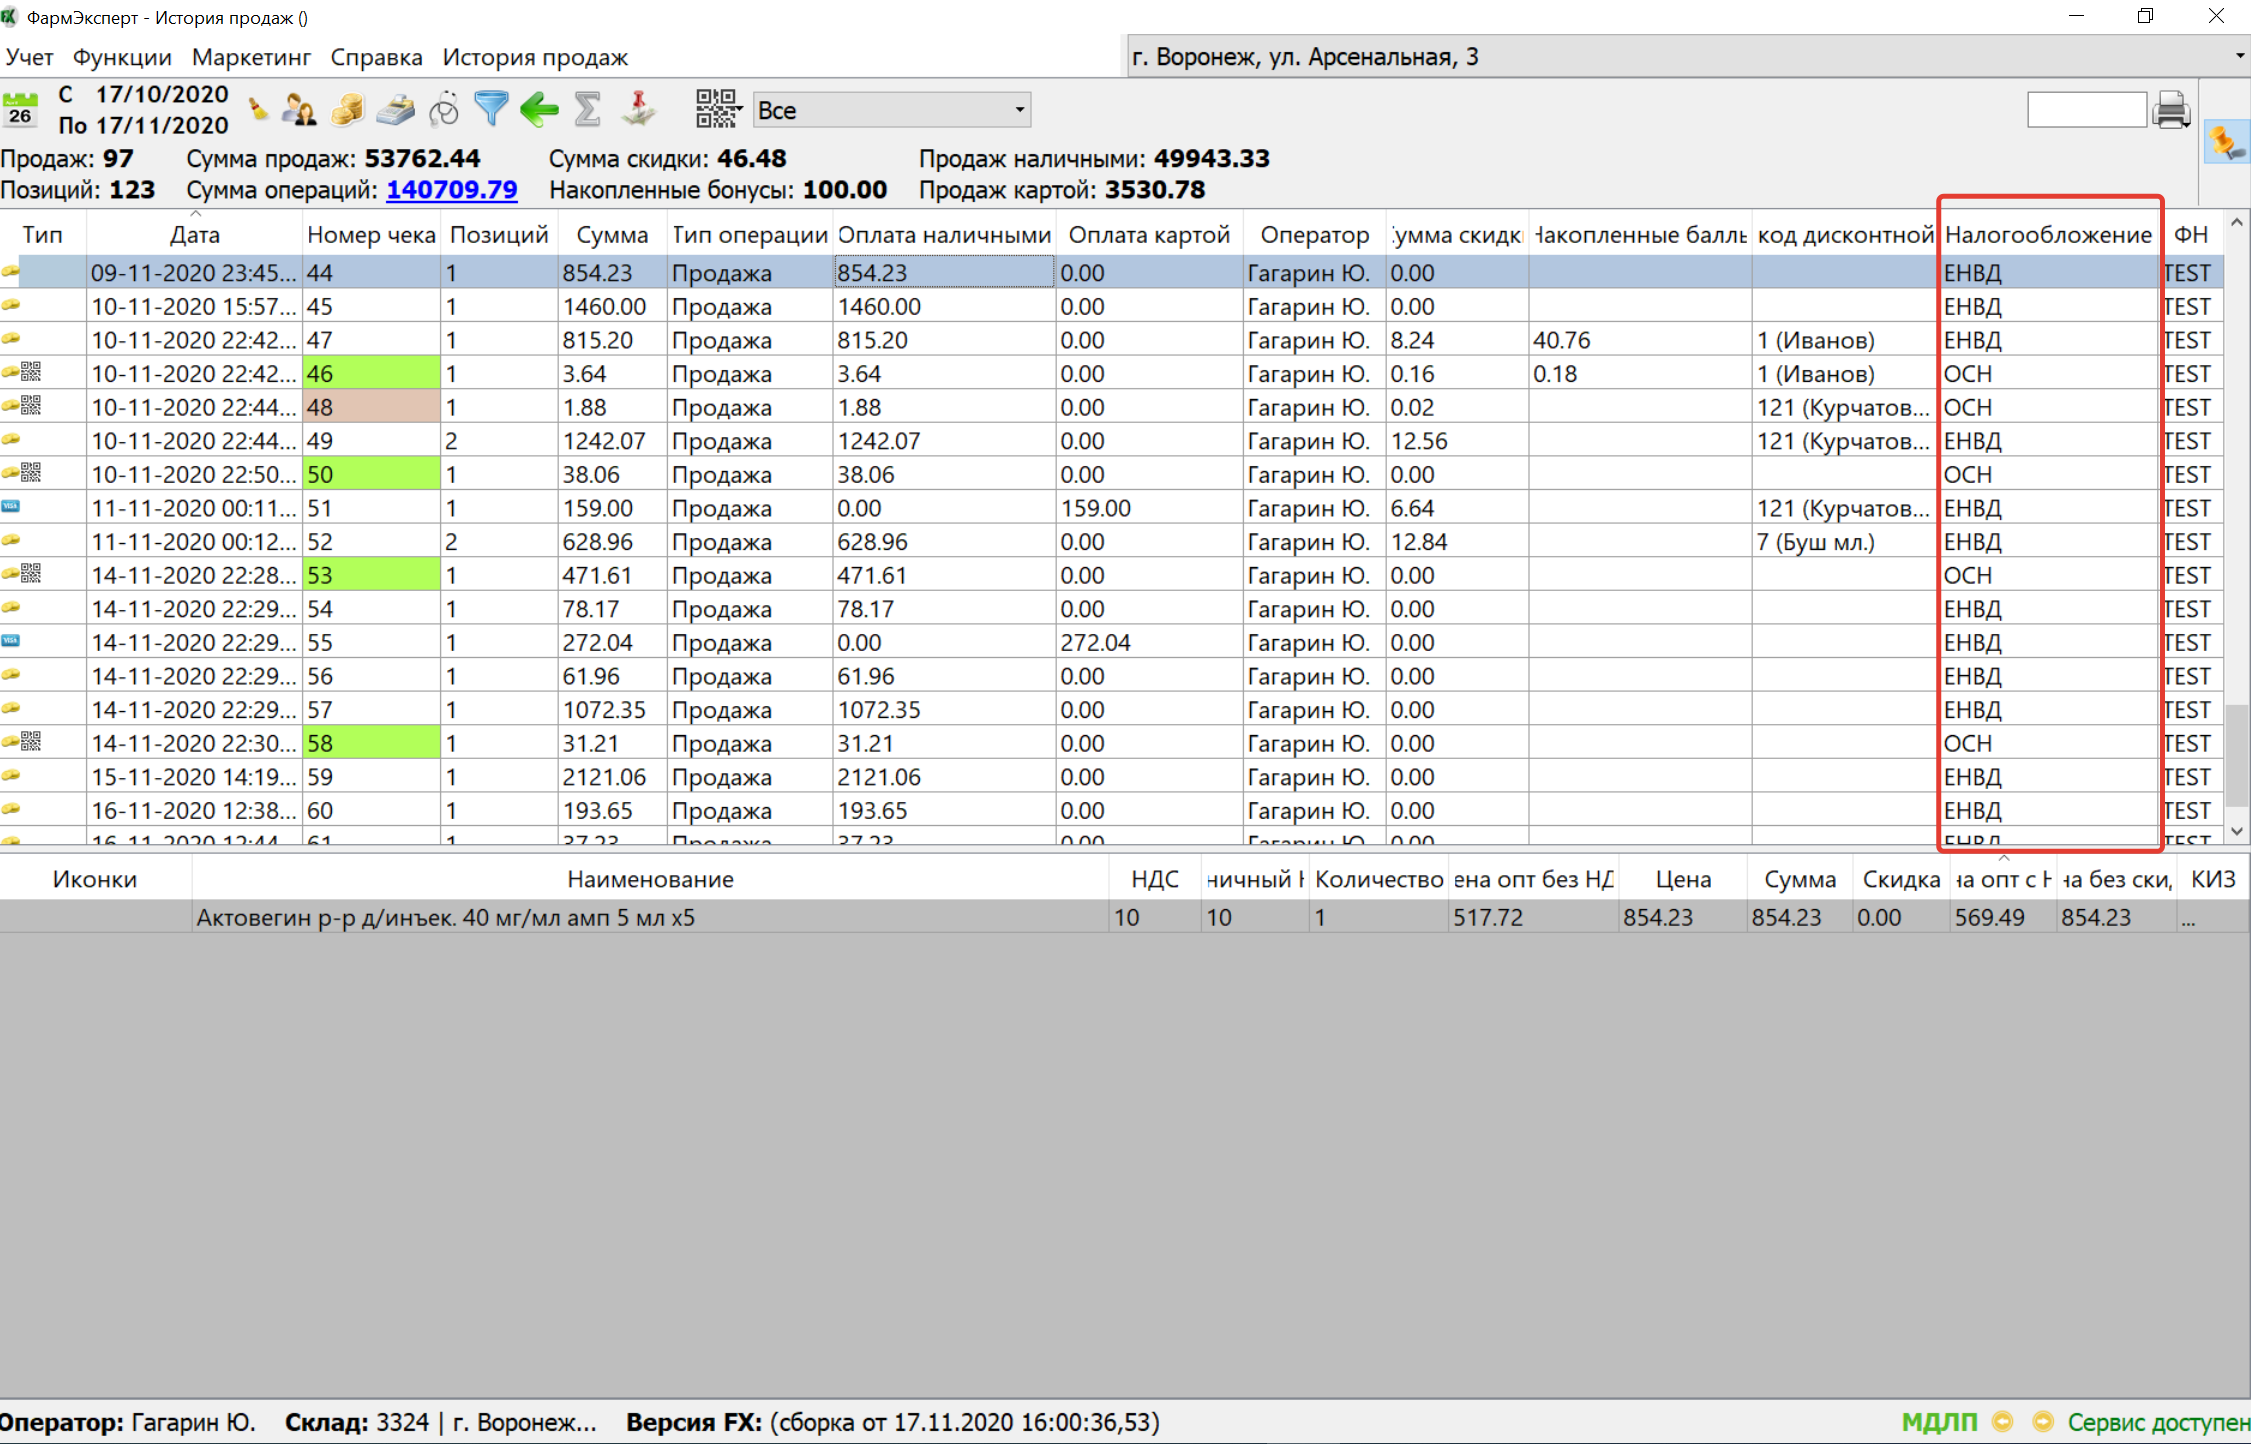Open the QR code dropdown button

tap(718, 109)
